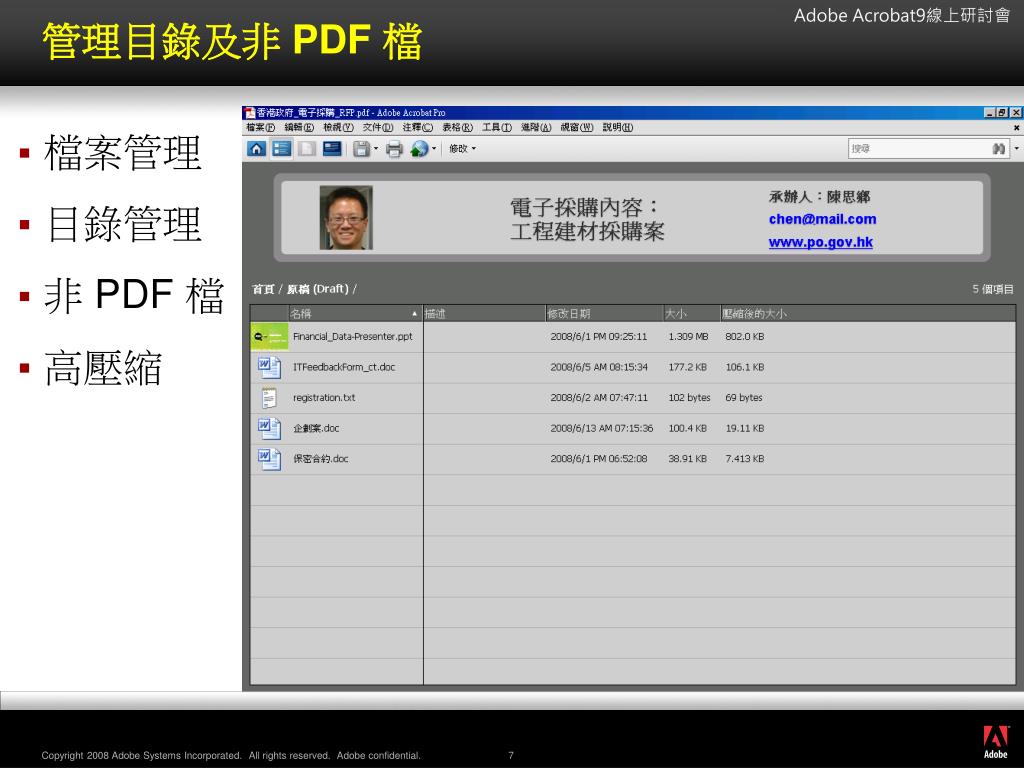Click inside the 搜尋 search field
Viewport: 1024px width, 768px height.
920,149
